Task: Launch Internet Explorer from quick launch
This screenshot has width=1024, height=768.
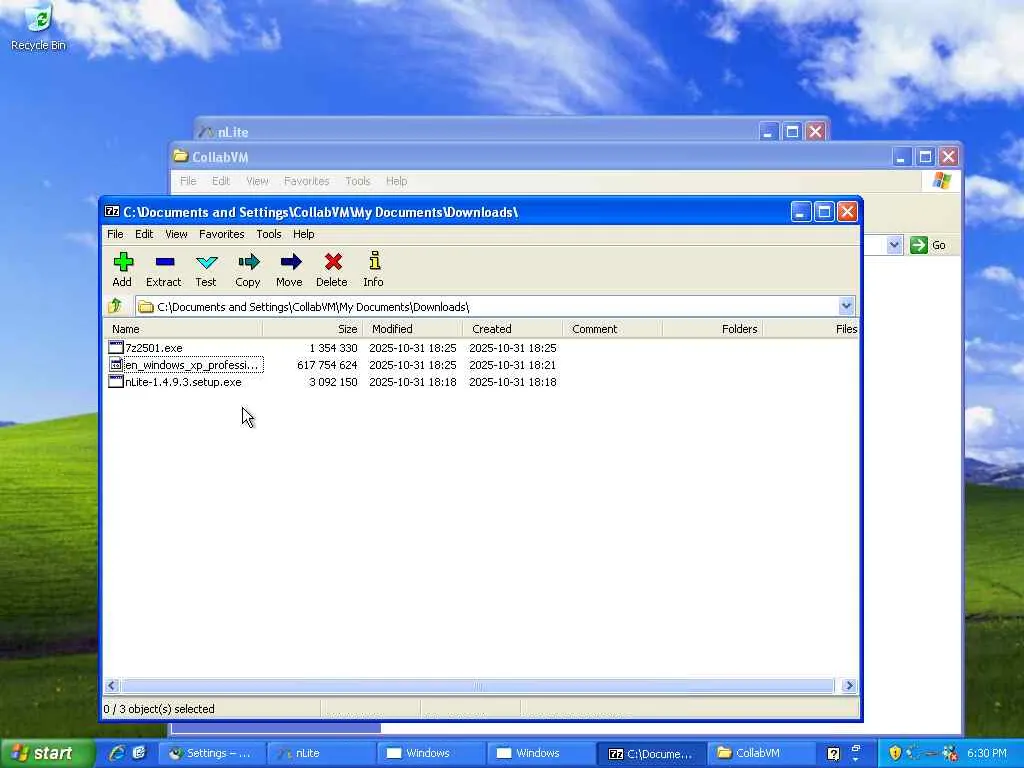Action: (x=116, y=753)
